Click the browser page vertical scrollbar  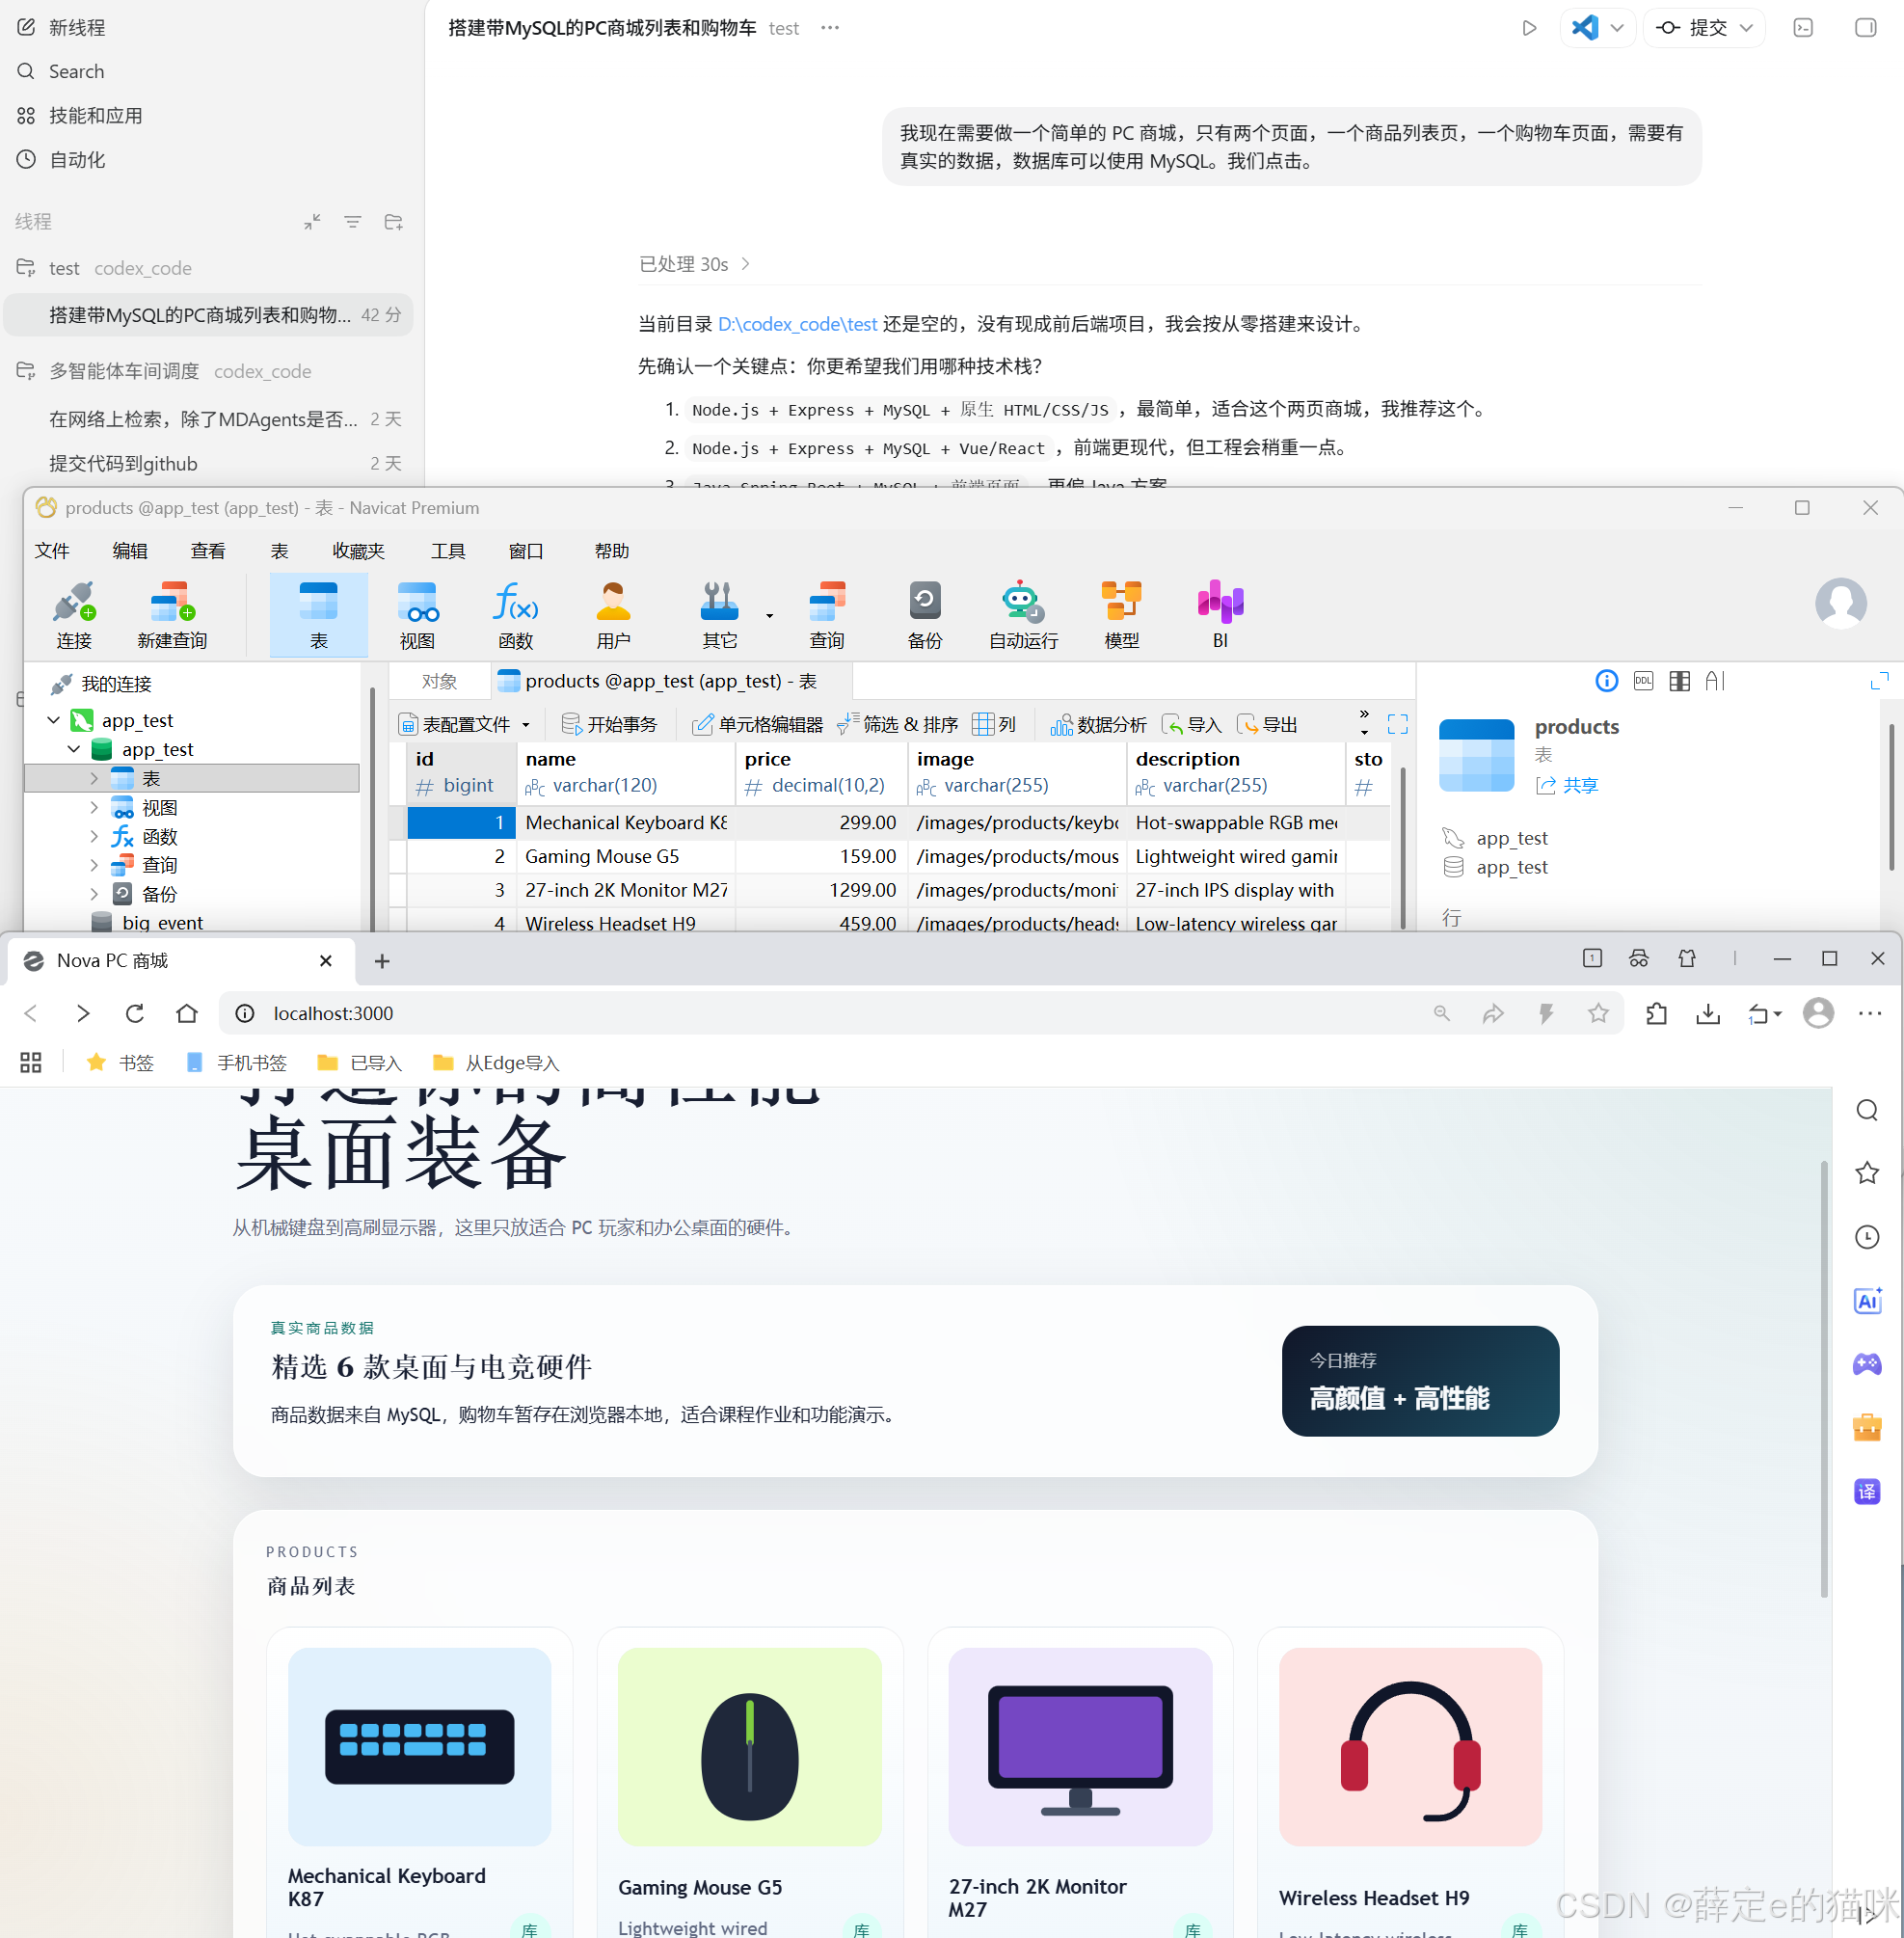click(1823, 1380)
